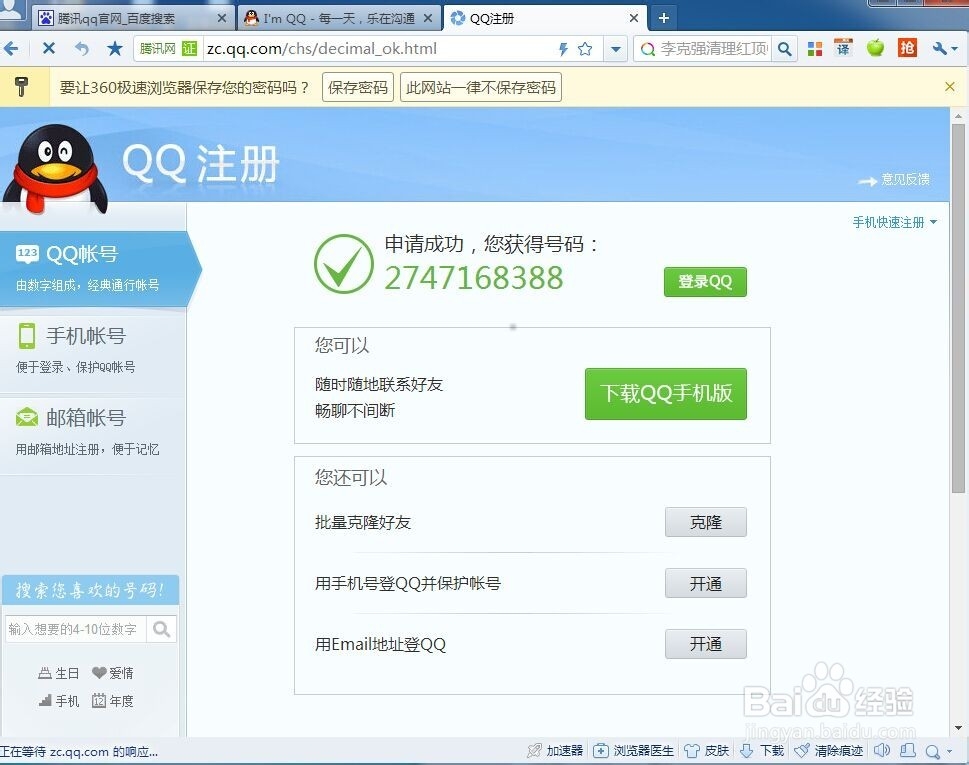The height and width of the screenshot is (765, 969).
Task: Expand the address bar history dropdown
Action: click(x=616, y=49)
